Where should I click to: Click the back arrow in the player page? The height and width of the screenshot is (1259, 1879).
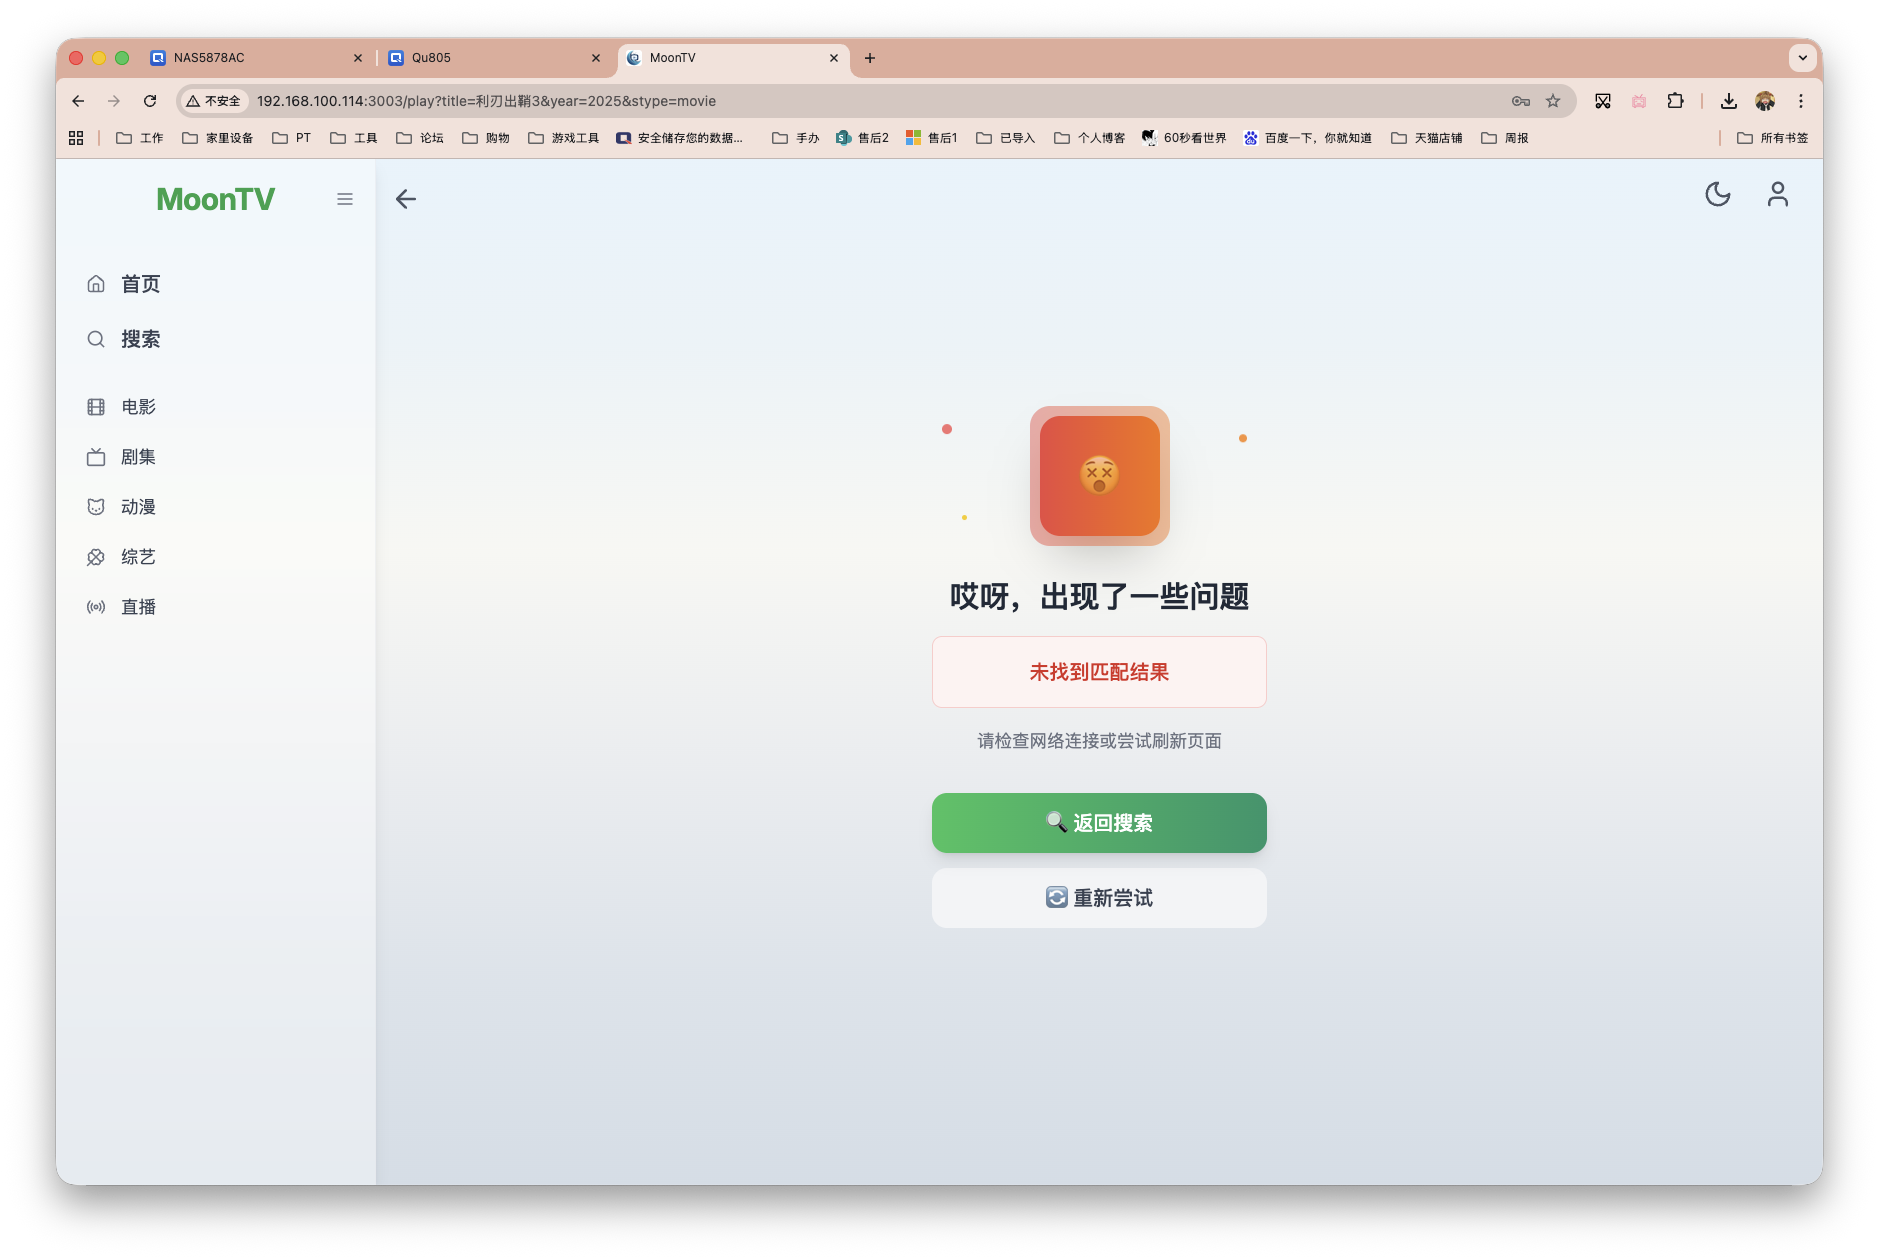coord(406,199)
